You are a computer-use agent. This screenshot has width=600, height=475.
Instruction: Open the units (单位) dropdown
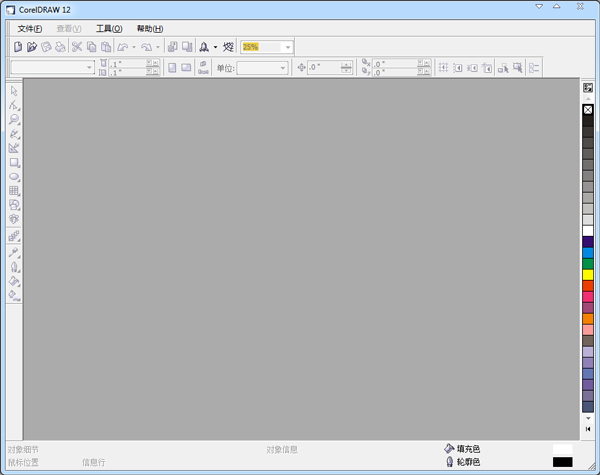pos(282,68)
